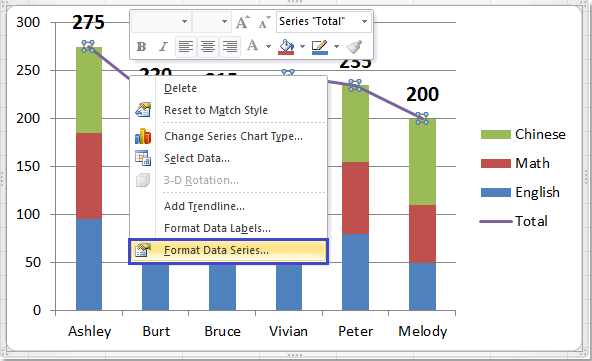Click the Total line marker above Peter

355,85
